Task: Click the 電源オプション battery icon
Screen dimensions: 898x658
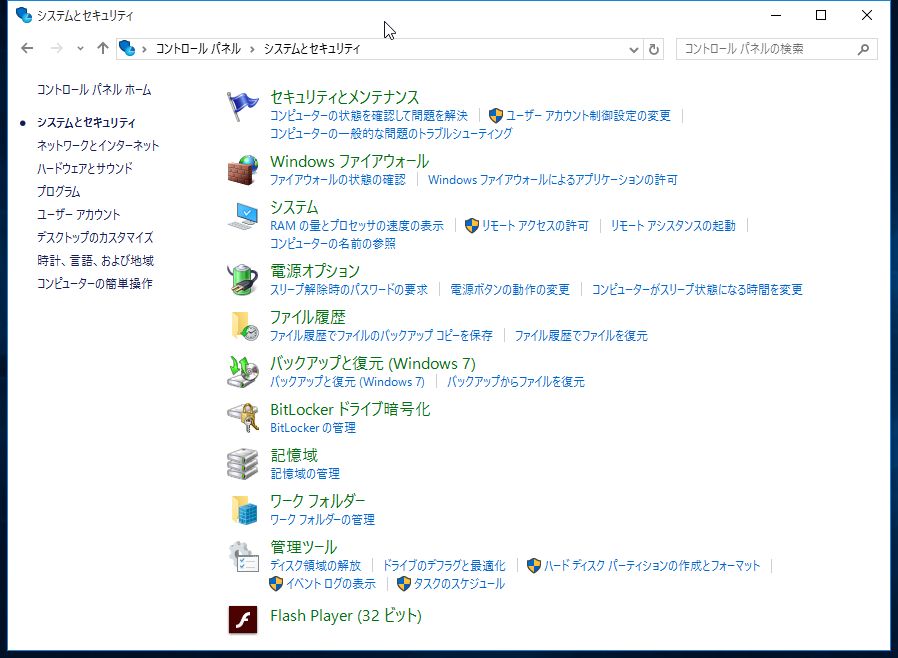Action: pyautogui.click(x=243, y=280)
